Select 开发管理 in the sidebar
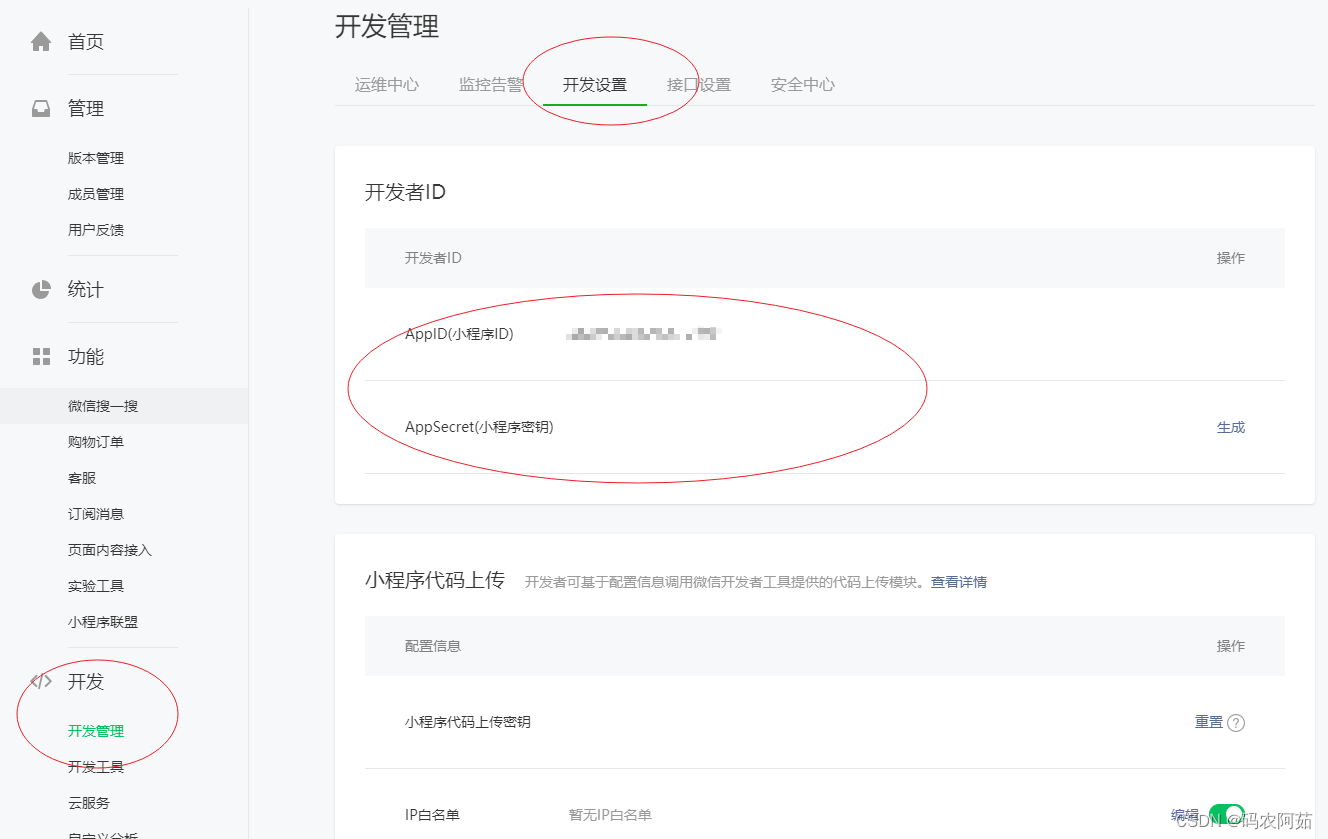The height and width of the screenshot is (839, 1328). [96, 731]
